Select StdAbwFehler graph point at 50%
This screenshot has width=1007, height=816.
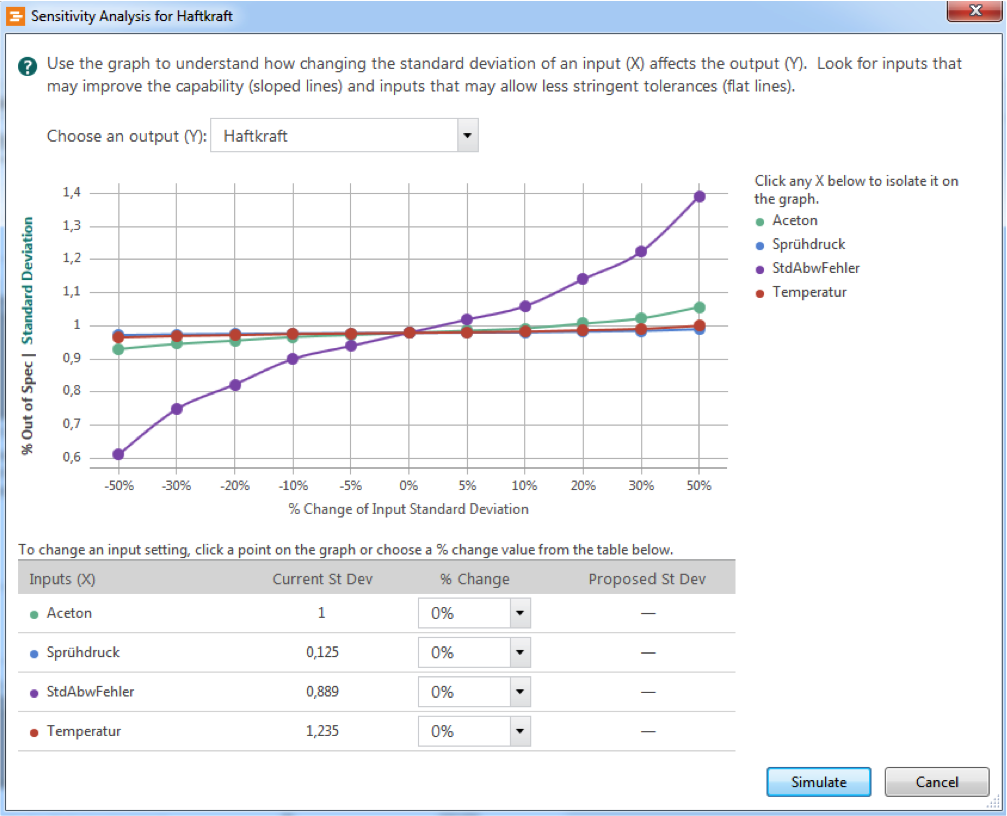pos(699,196)
